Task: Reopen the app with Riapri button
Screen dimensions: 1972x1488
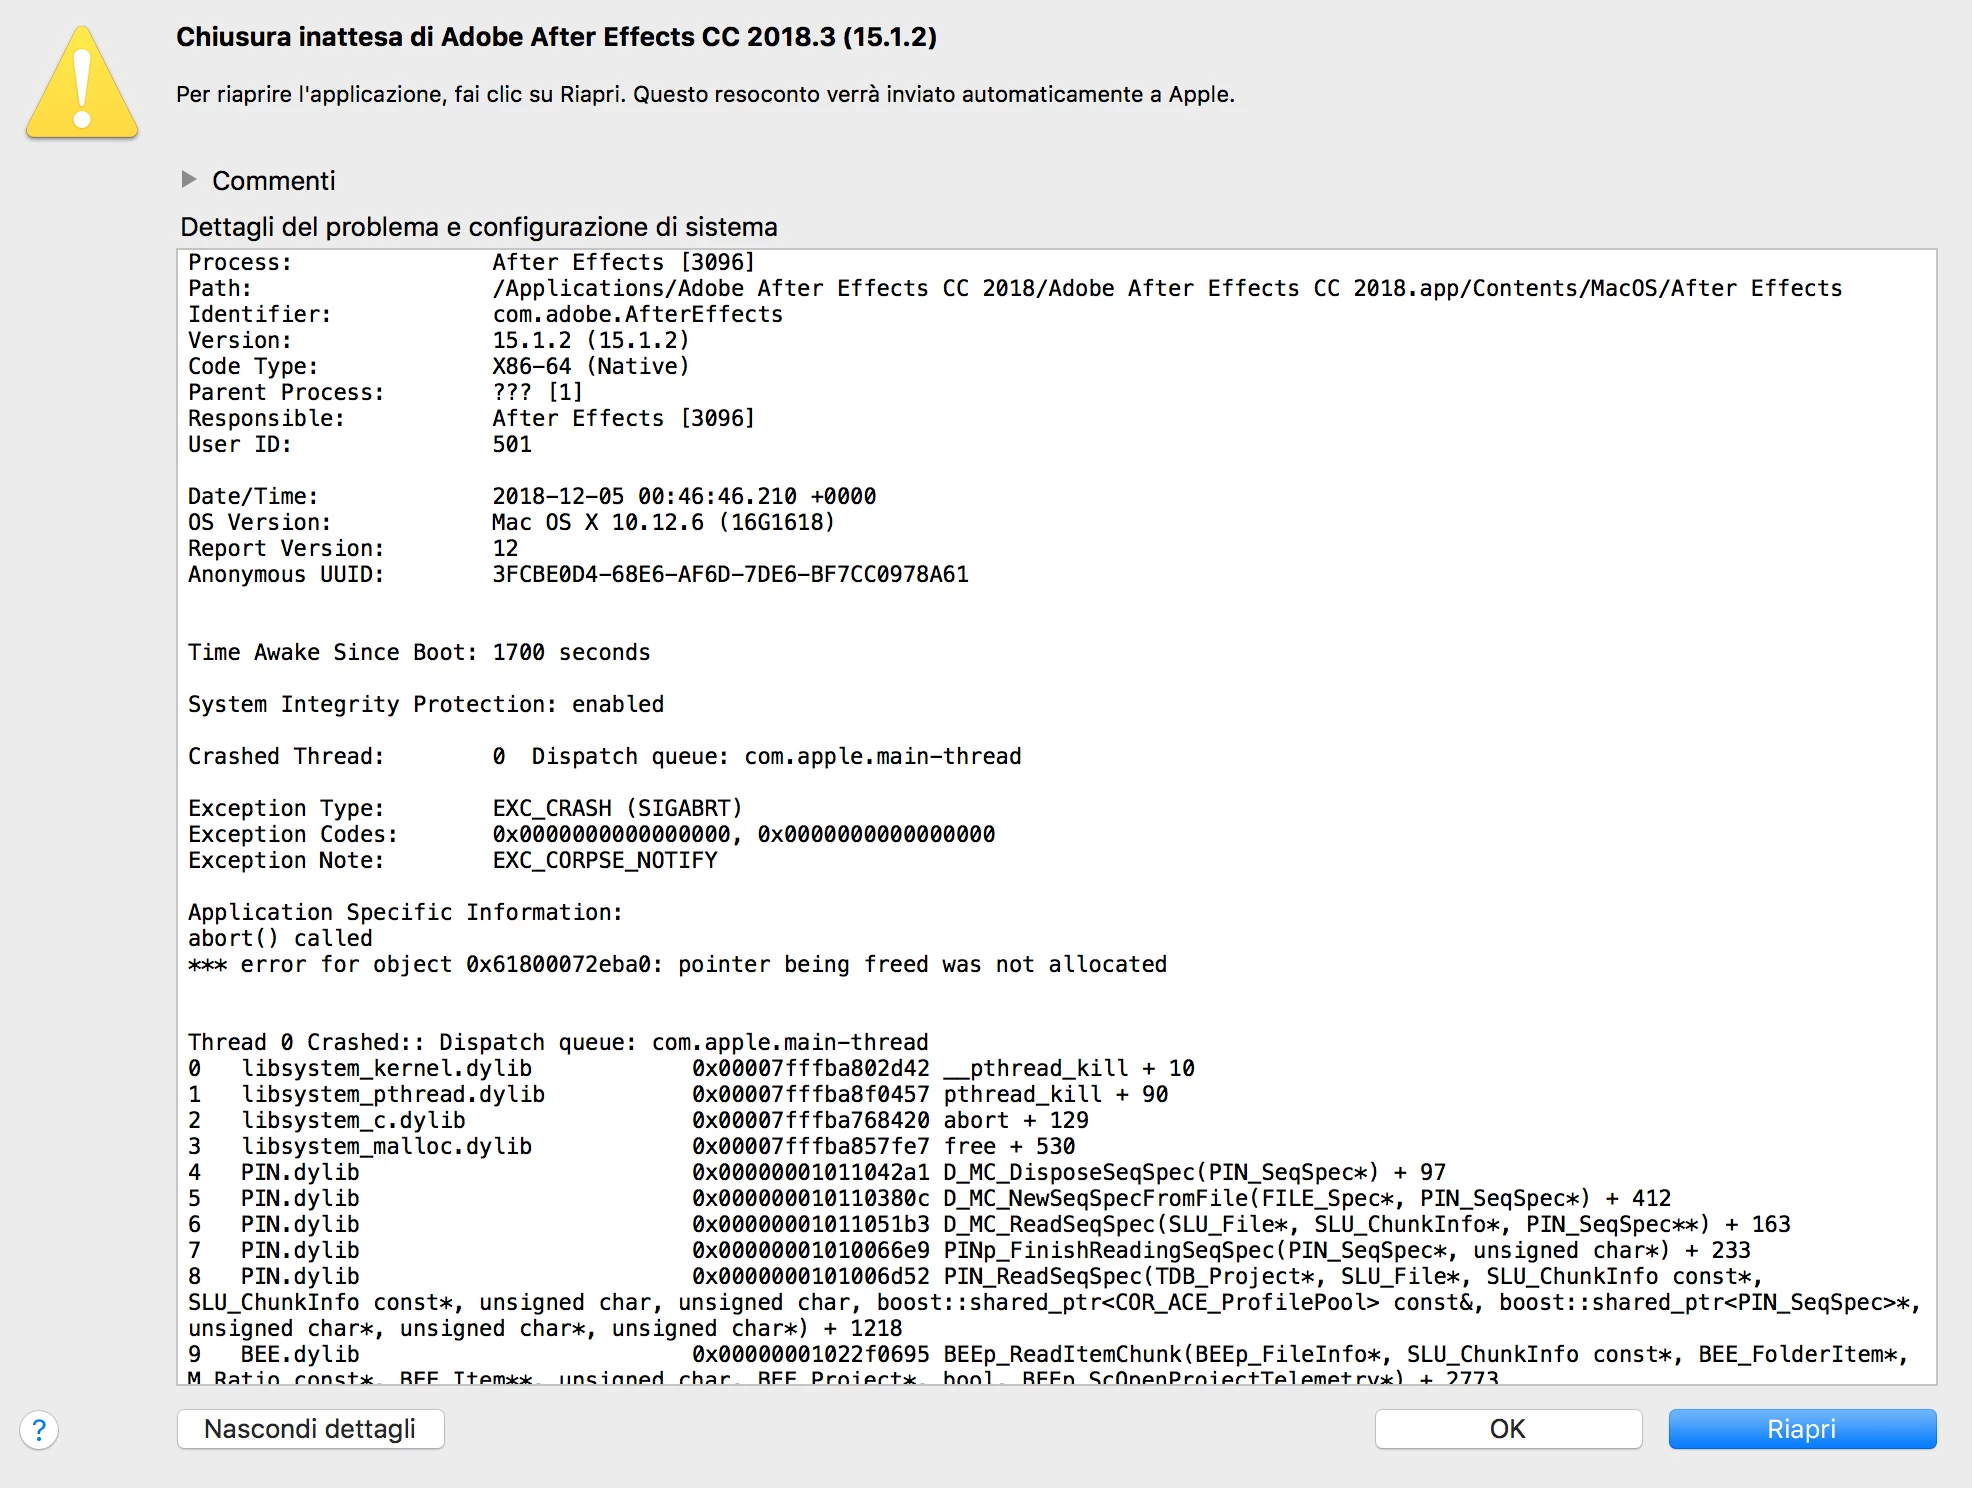Action: coord(1801,1428)
